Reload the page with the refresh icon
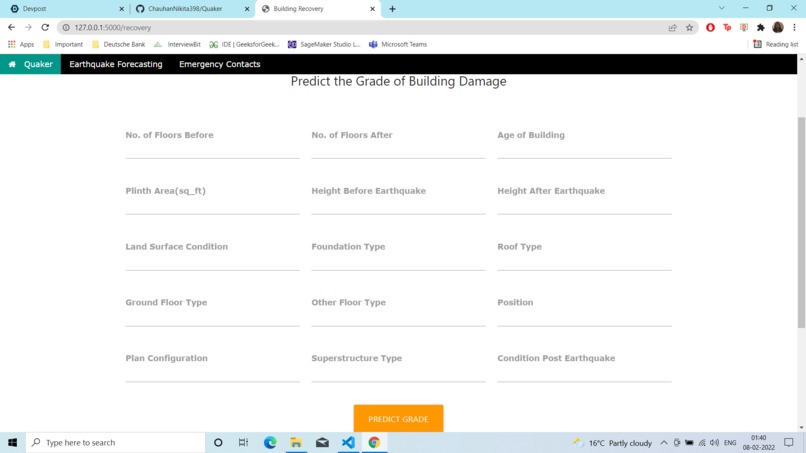Viewport: 806px width, 453px height. pos(45,27)
